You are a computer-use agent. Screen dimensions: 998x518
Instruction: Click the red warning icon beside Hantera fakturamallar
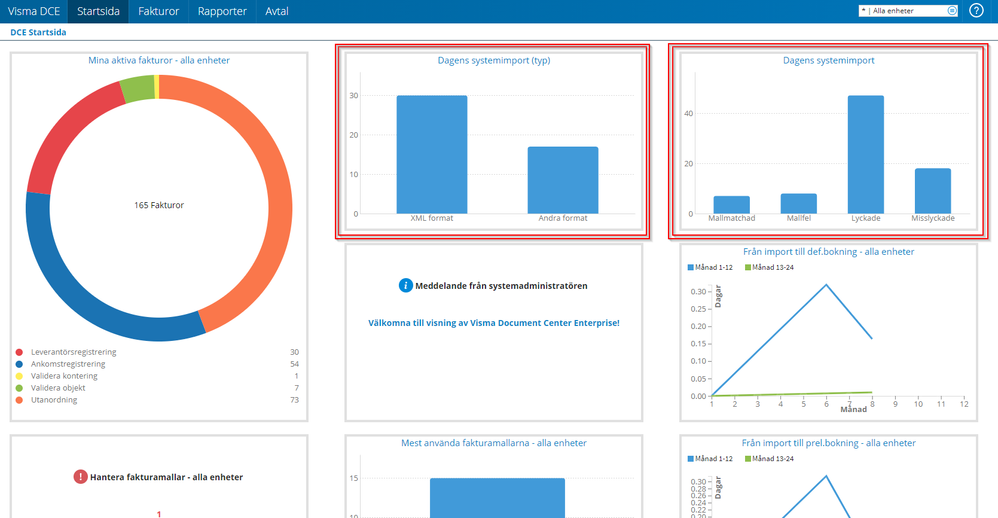point(80,477)
